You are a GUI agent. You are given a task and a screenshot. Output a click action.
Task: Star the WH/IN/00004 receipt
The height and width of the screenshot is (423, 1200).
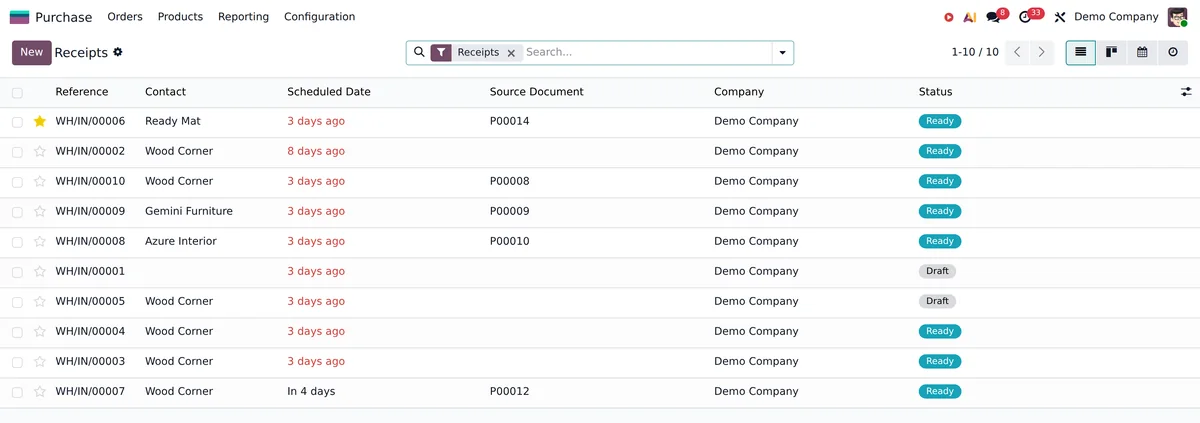[x=40, y=331]
